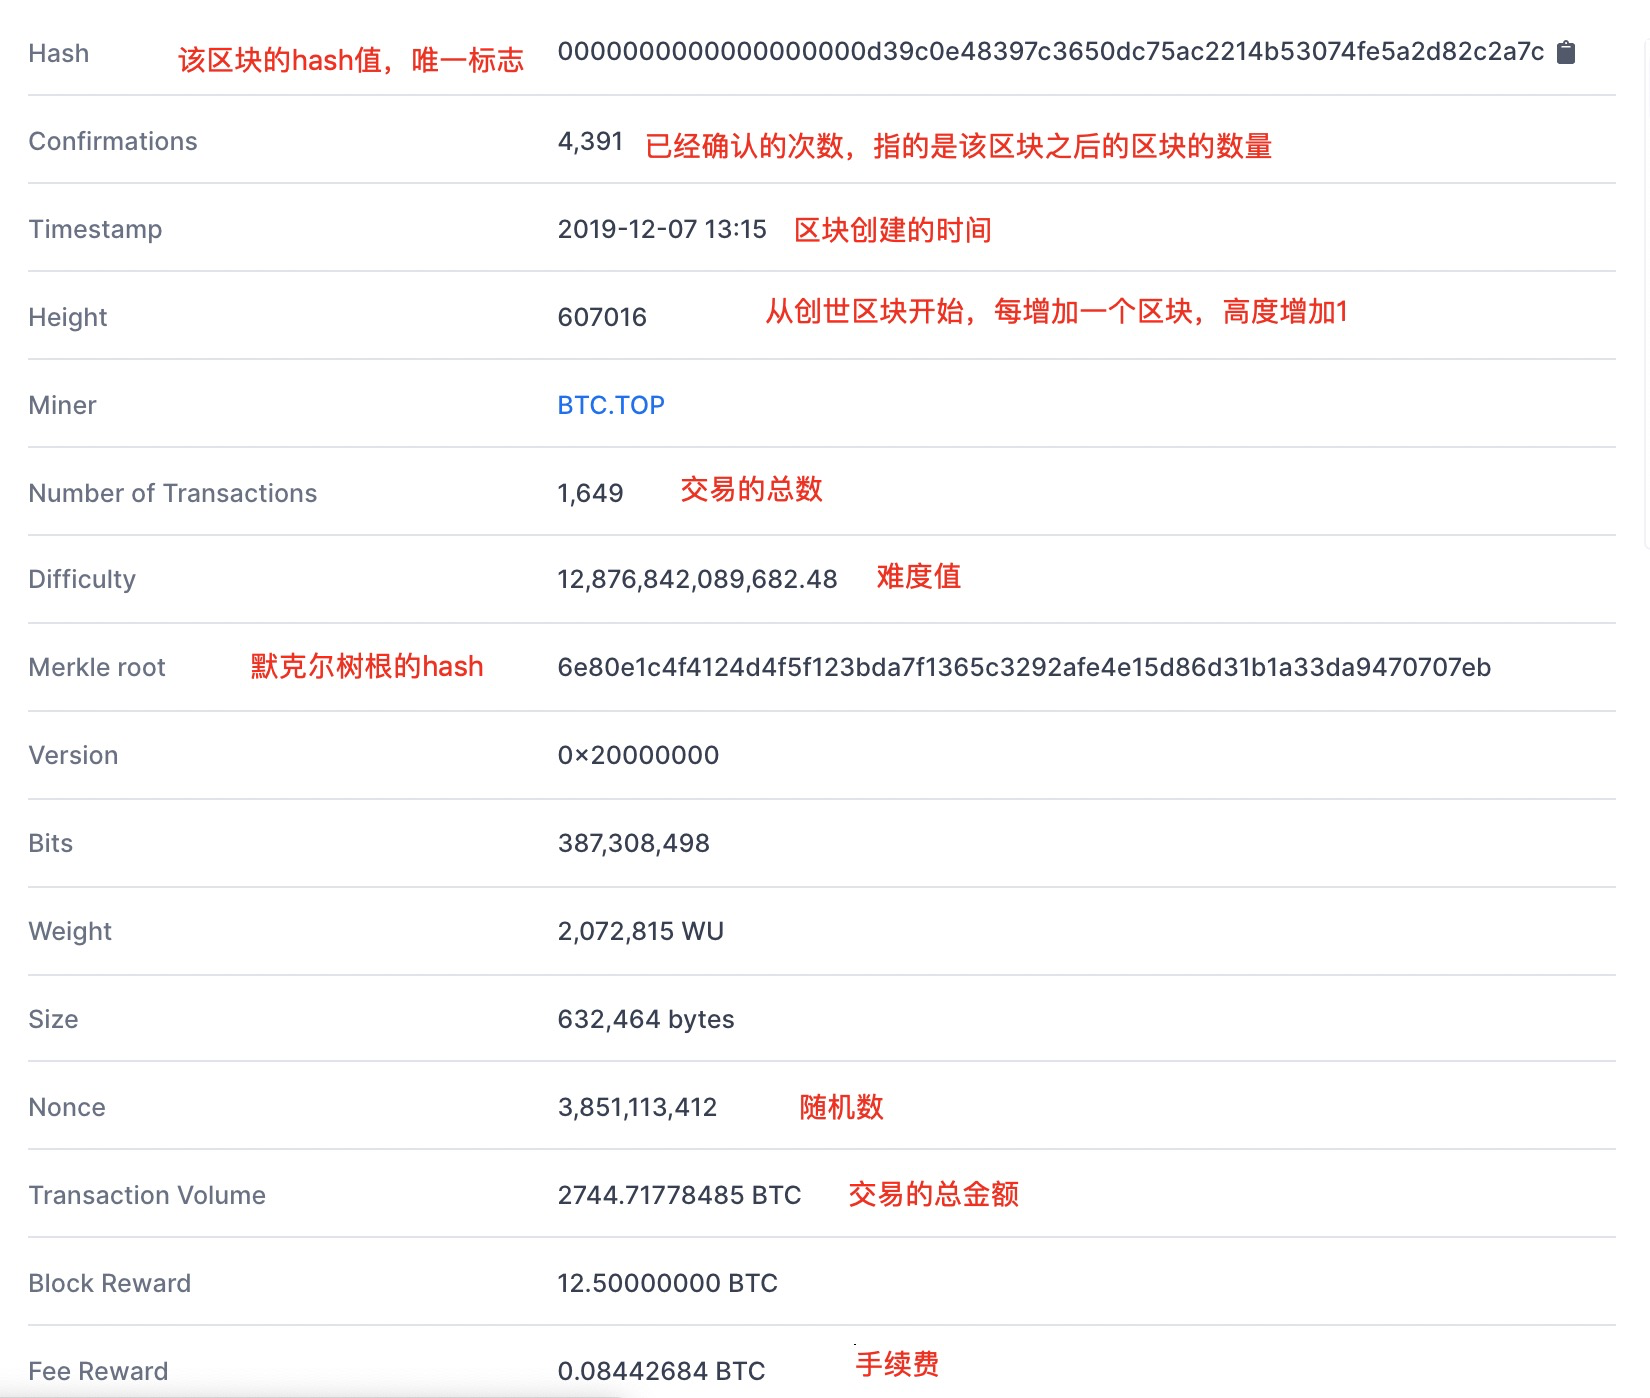Click the Merkle root hash string
This screenshot has height=1398, width=1650.
coord(1024,667)
